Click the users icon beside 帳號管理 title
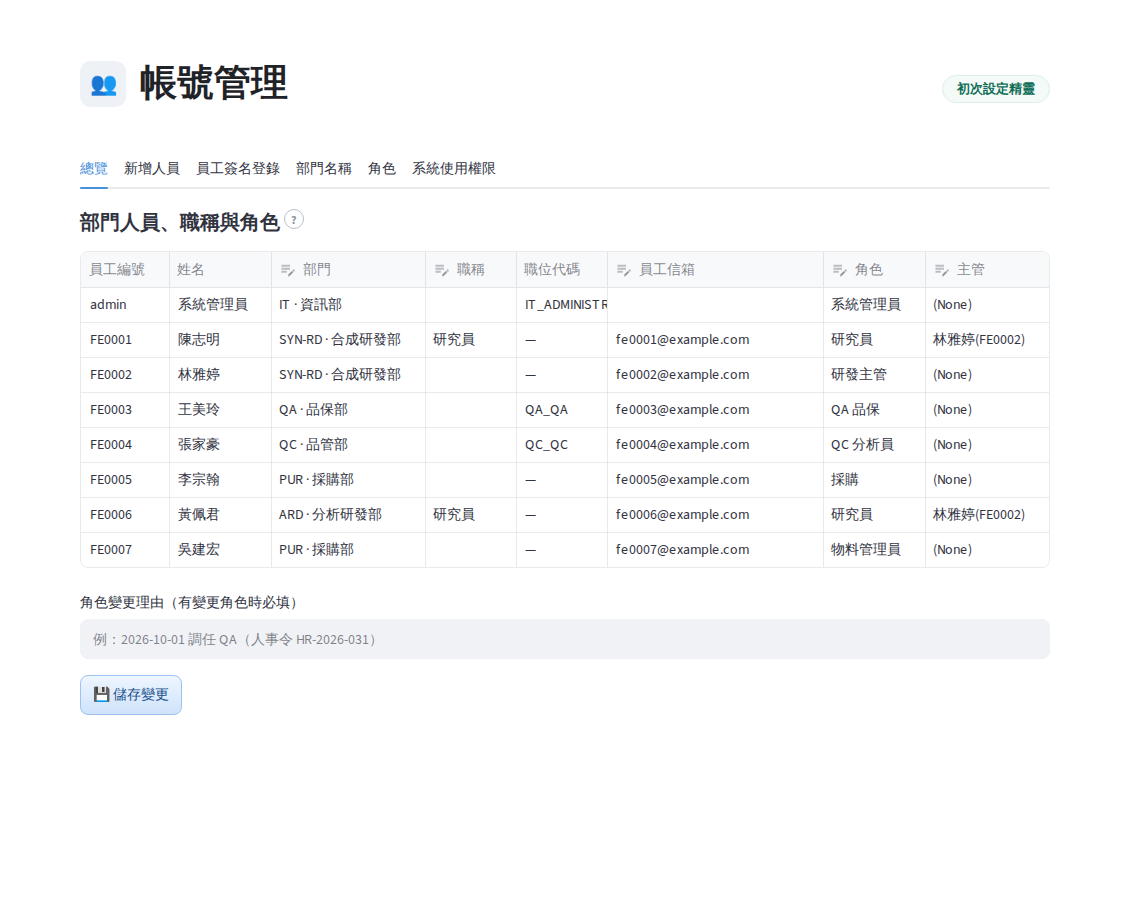1130x900 pixels. [x=103, y=84]
